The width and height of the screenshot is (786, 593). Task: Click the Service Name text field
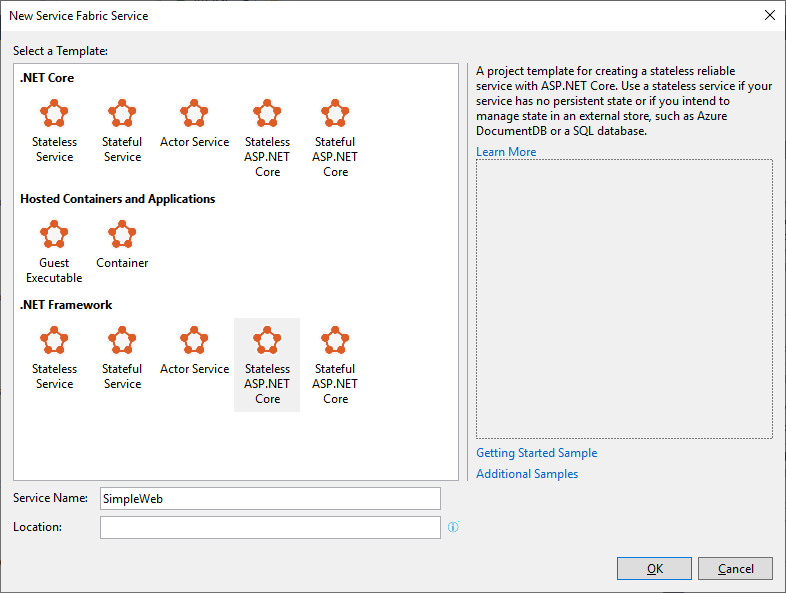(270, 499)
